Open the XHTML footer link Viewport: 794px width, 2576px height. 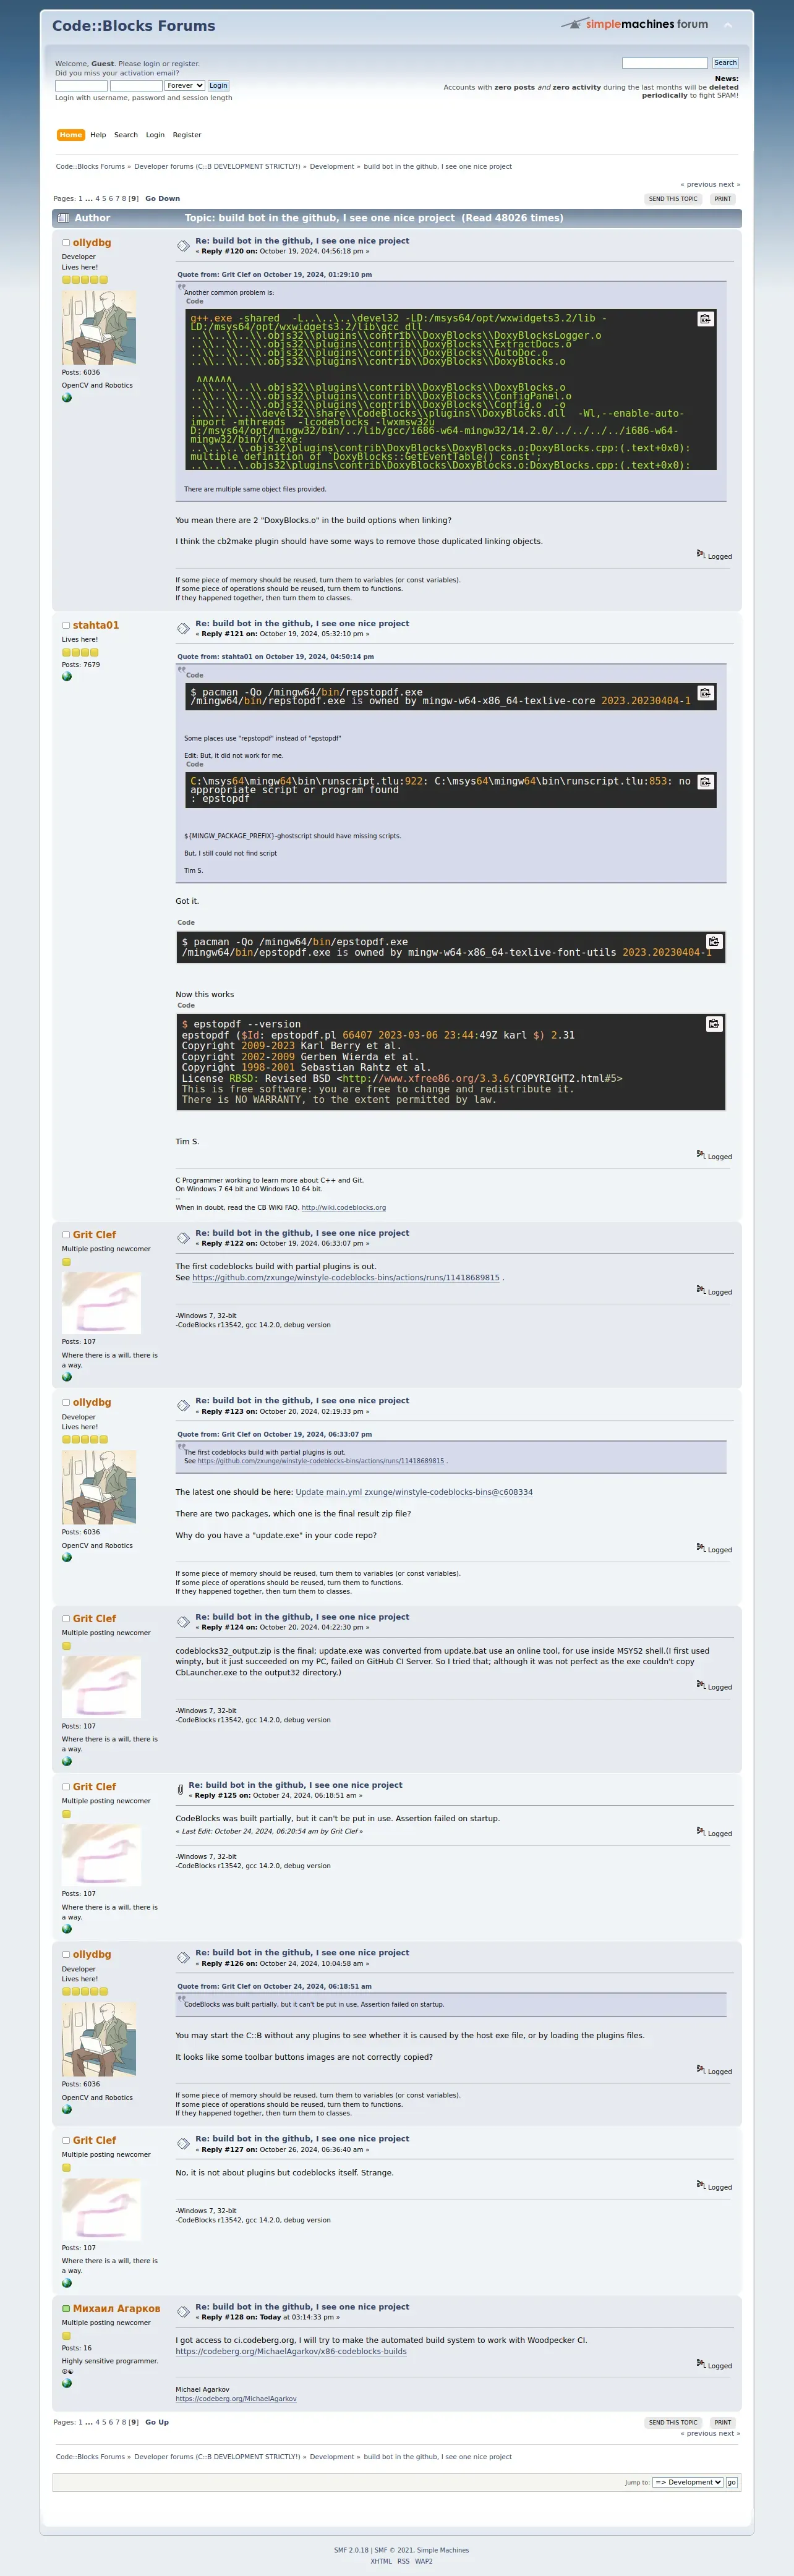point(381,2561)
